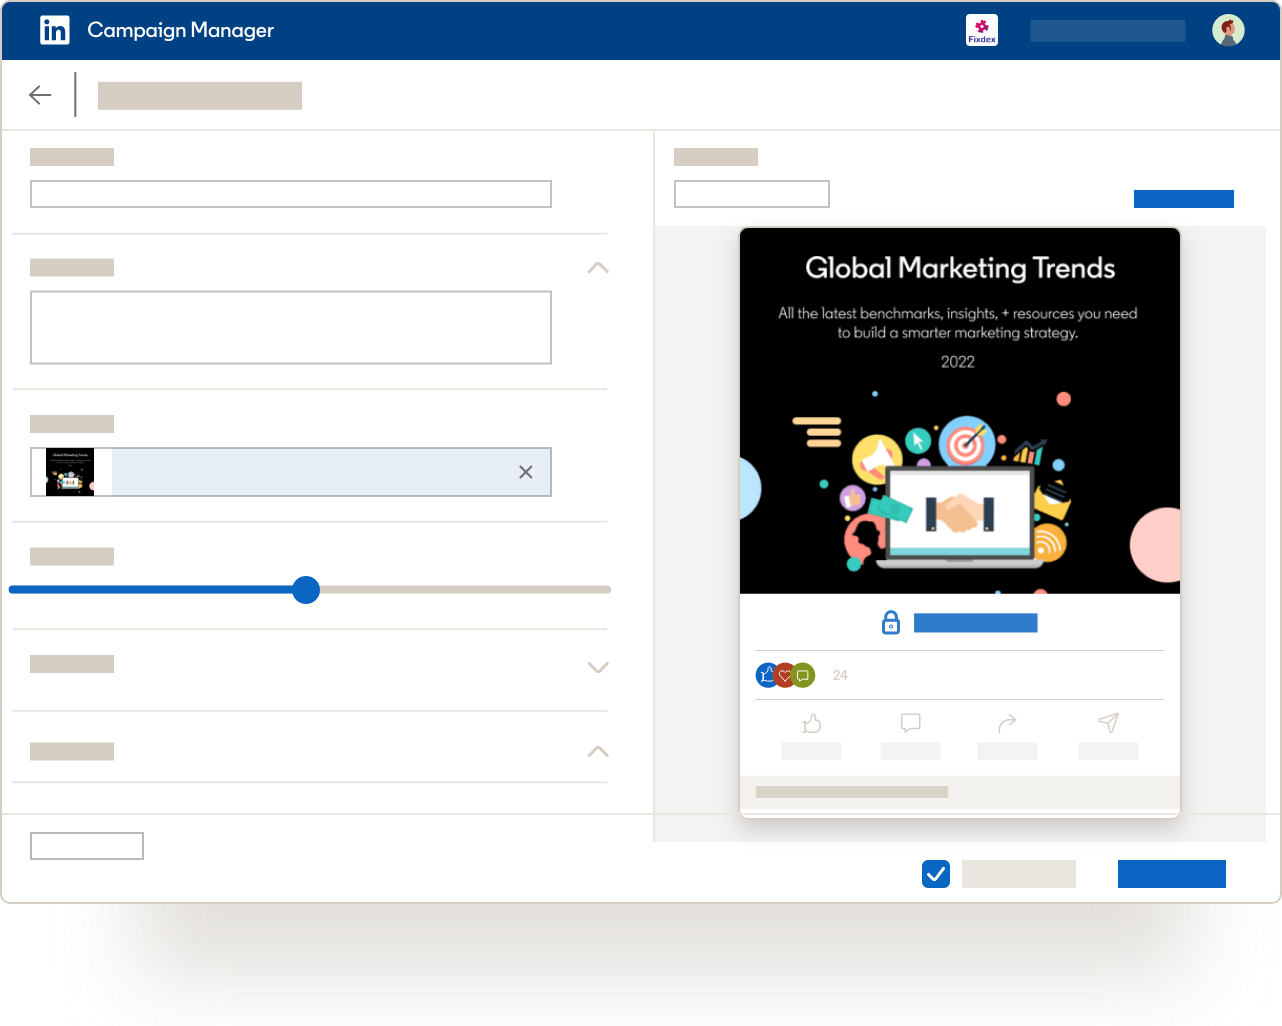Open the Fixdex app icon
Viewport: 1282px width, 1026px height.
click(x=981, y=30)
